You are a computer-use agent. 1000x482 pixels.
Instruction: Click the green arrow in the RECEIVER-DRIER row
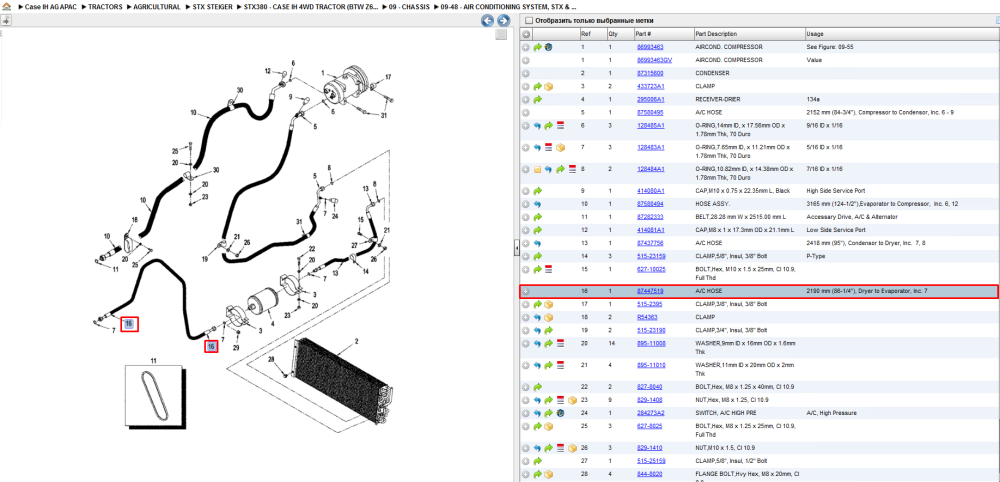(x=538, y=99)
